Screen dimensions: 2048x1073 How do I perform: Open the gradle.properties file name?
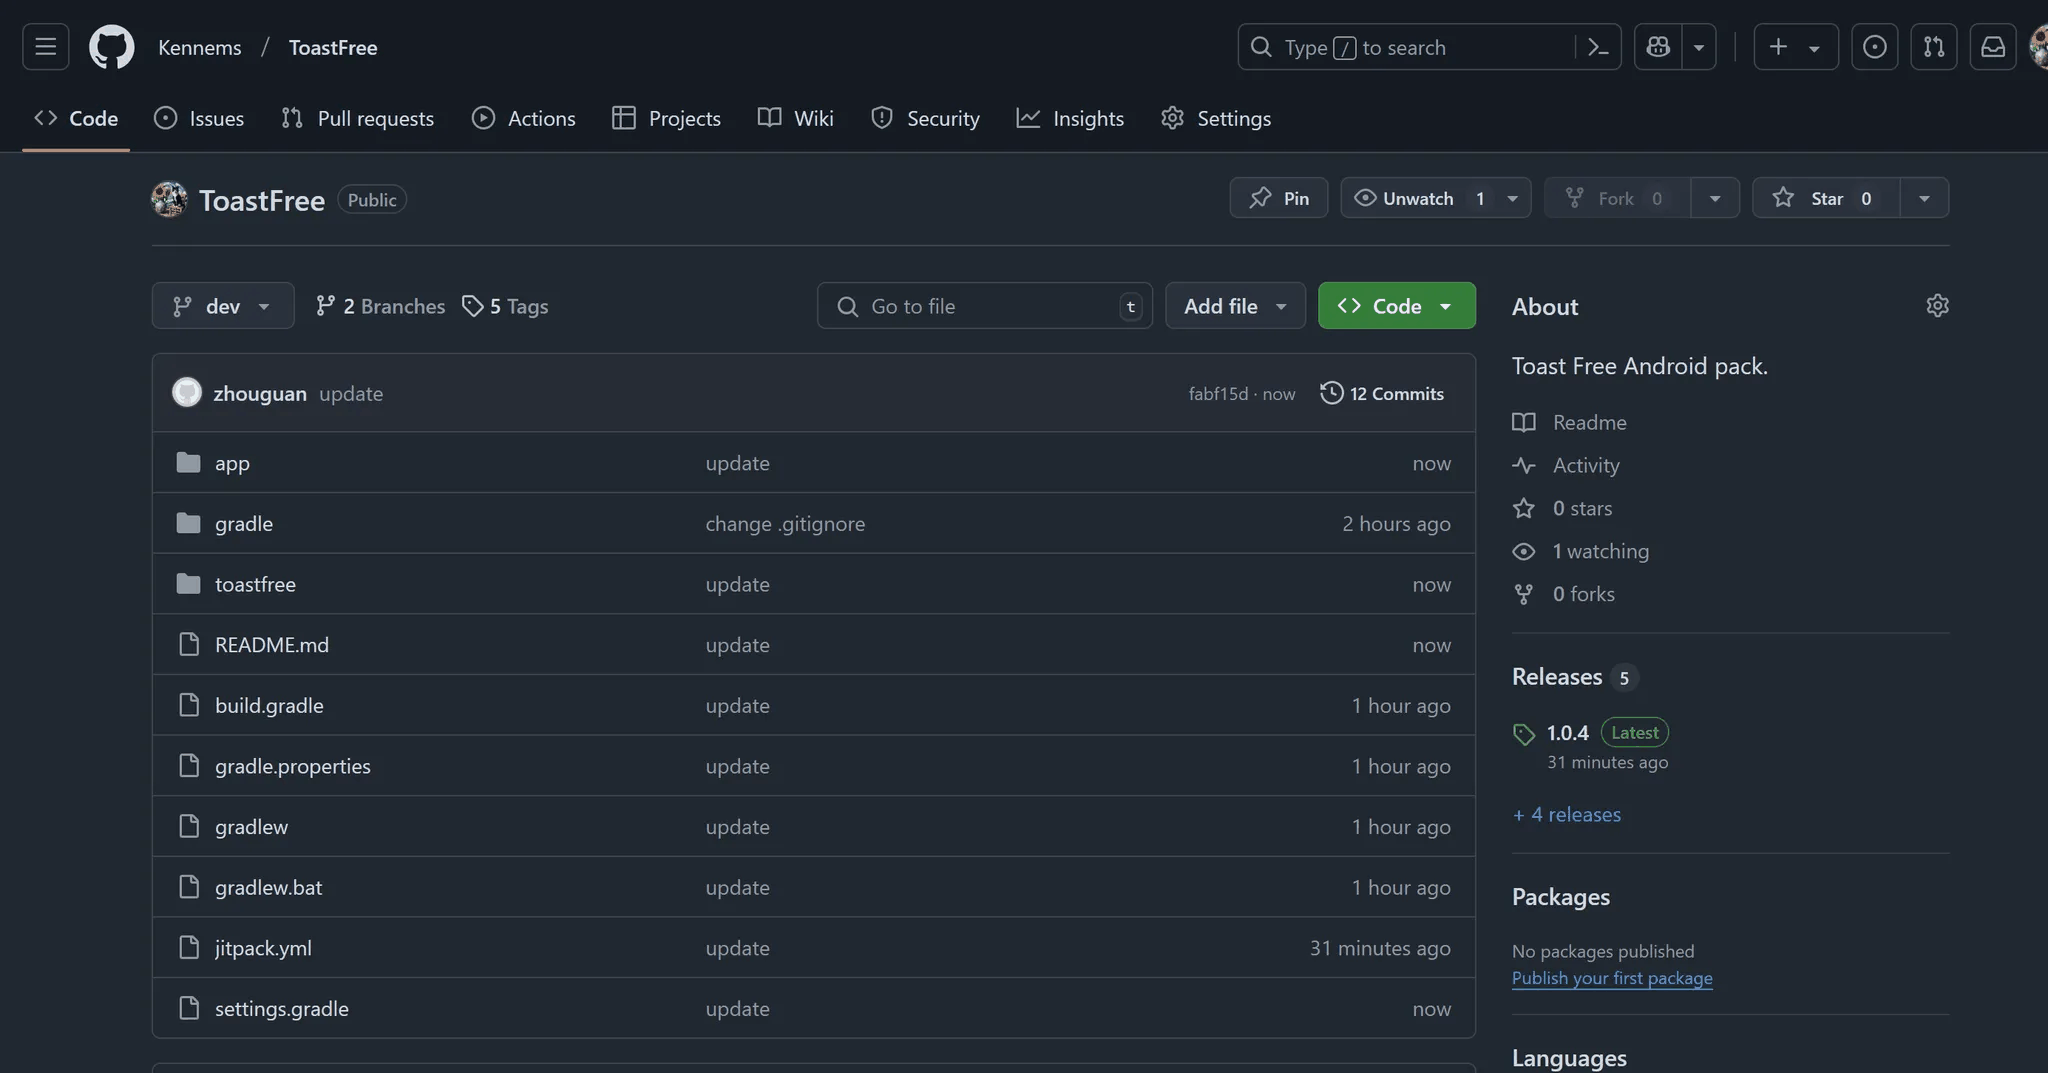(x=293, y=766)
